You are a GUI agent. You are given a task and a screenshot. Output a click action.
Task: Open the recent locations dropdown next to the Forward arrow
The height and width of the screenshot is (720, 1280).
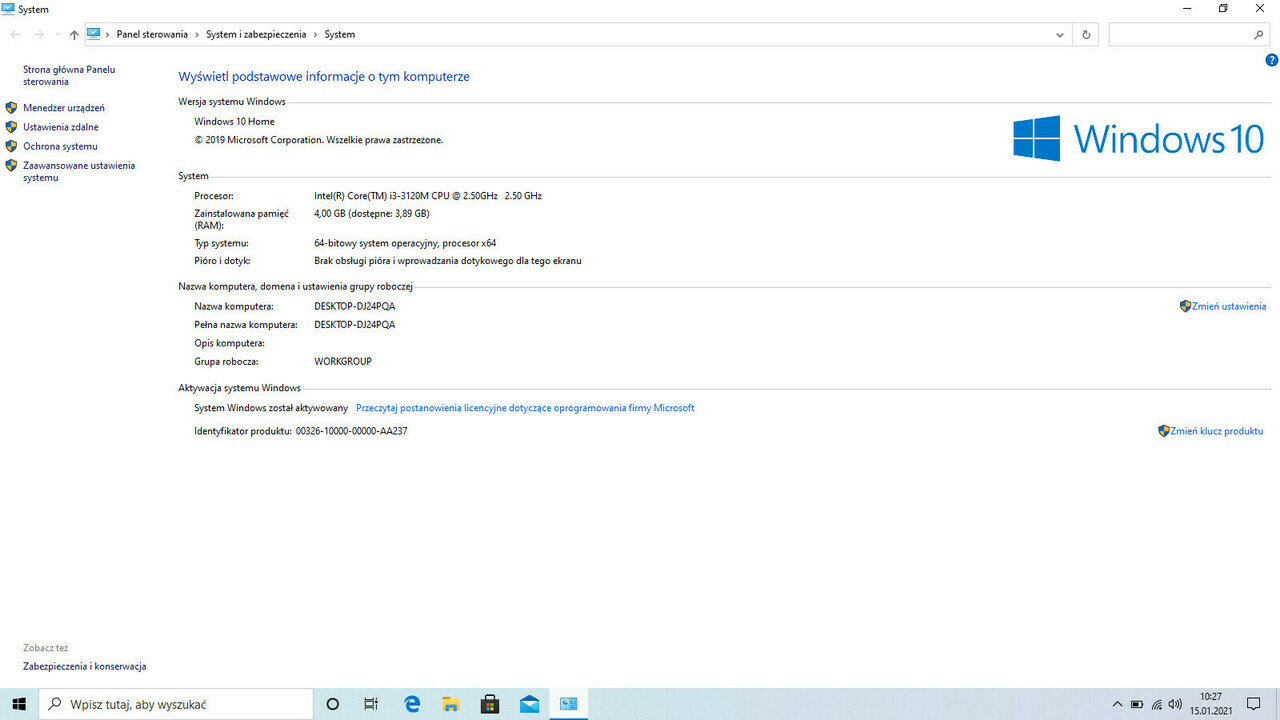pyautogui.click(x=57, y=35)
